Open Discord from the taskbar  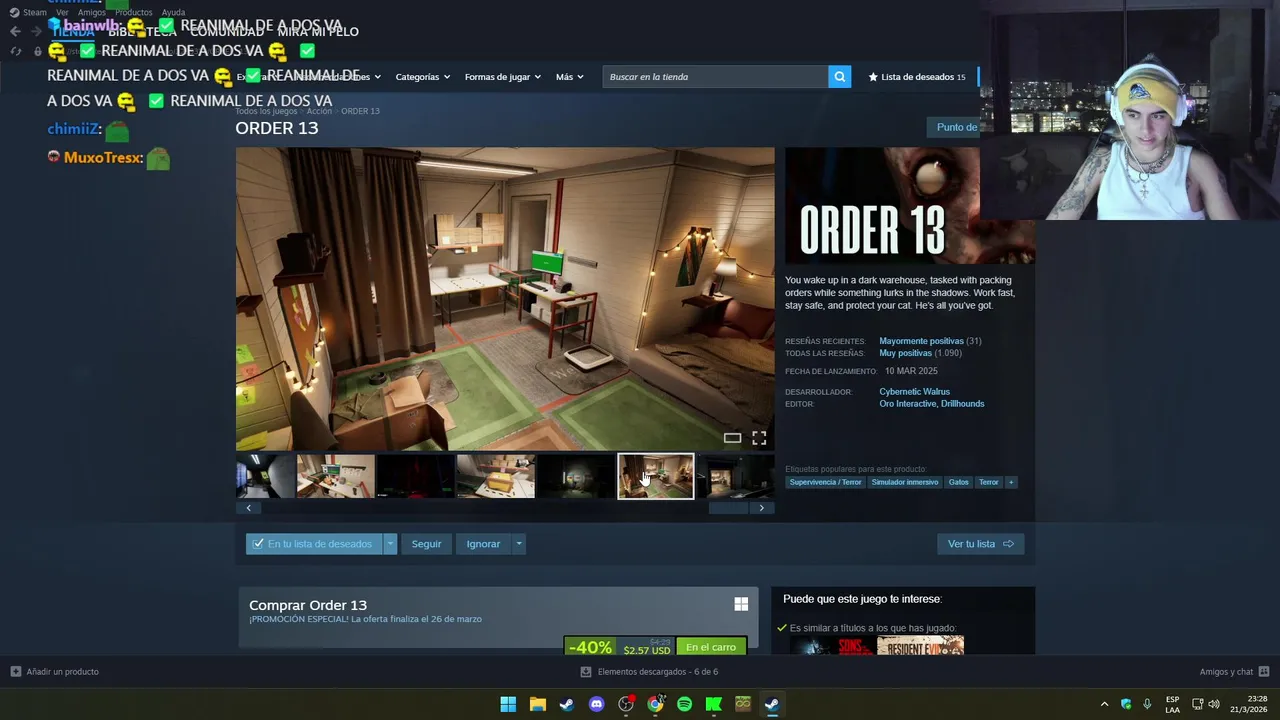tap(596, 704)
